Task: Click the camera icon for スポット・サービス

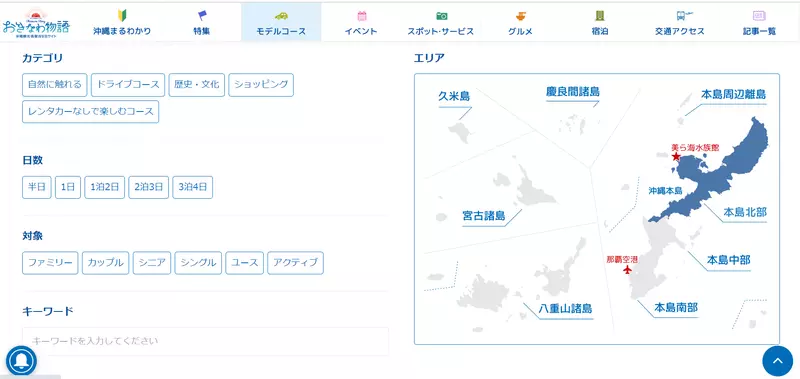Action: coord(441,16)
